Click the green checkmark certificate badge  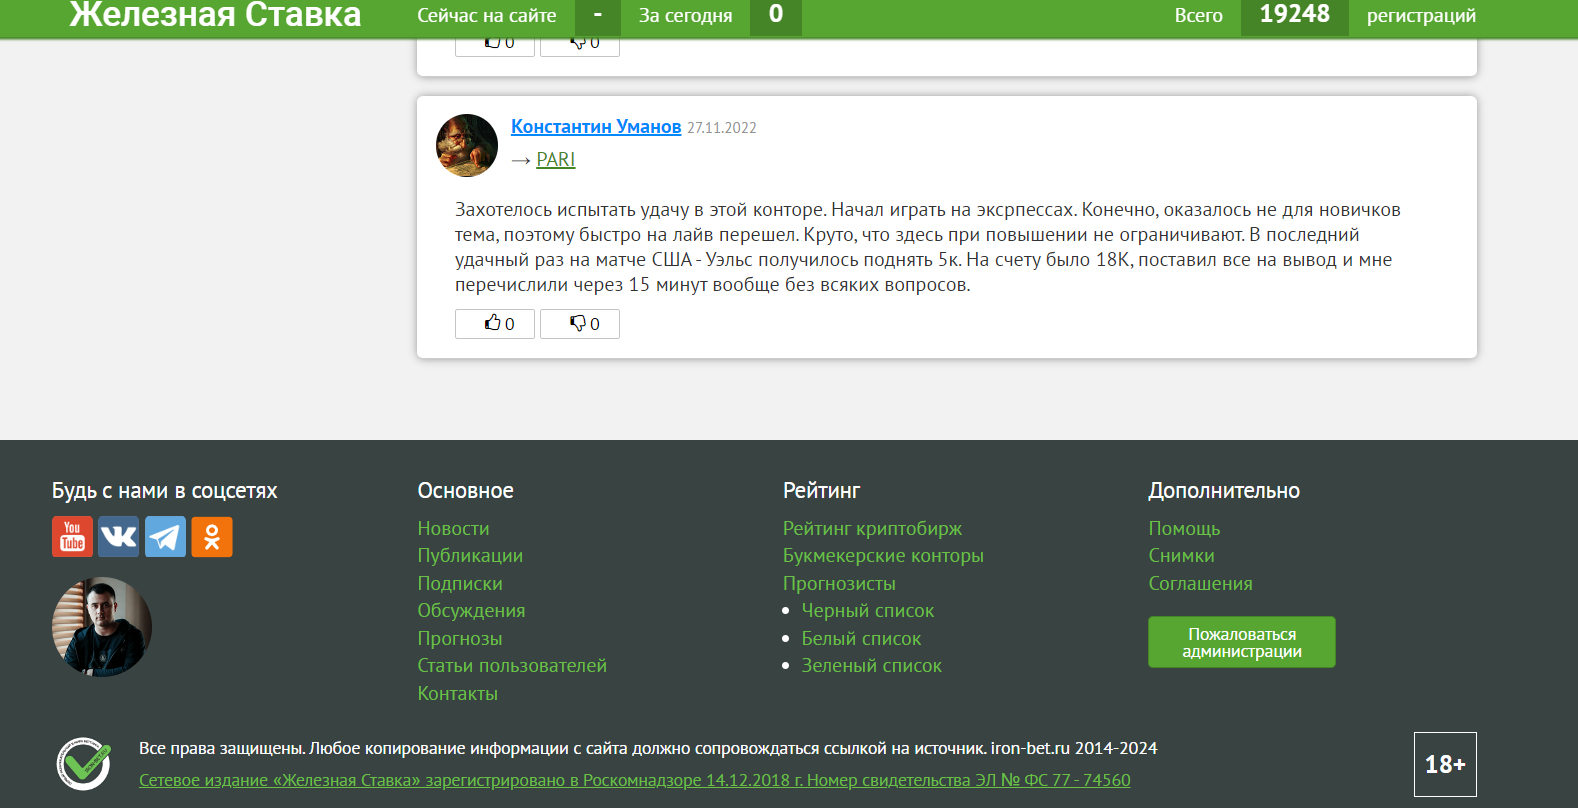(x=84, y=764)
